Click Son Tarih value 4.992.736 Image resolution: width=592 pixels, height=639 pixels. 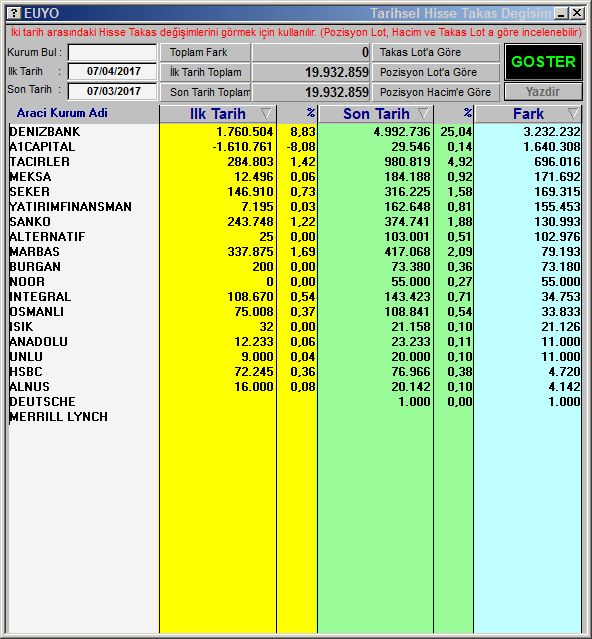click(402, 132)
